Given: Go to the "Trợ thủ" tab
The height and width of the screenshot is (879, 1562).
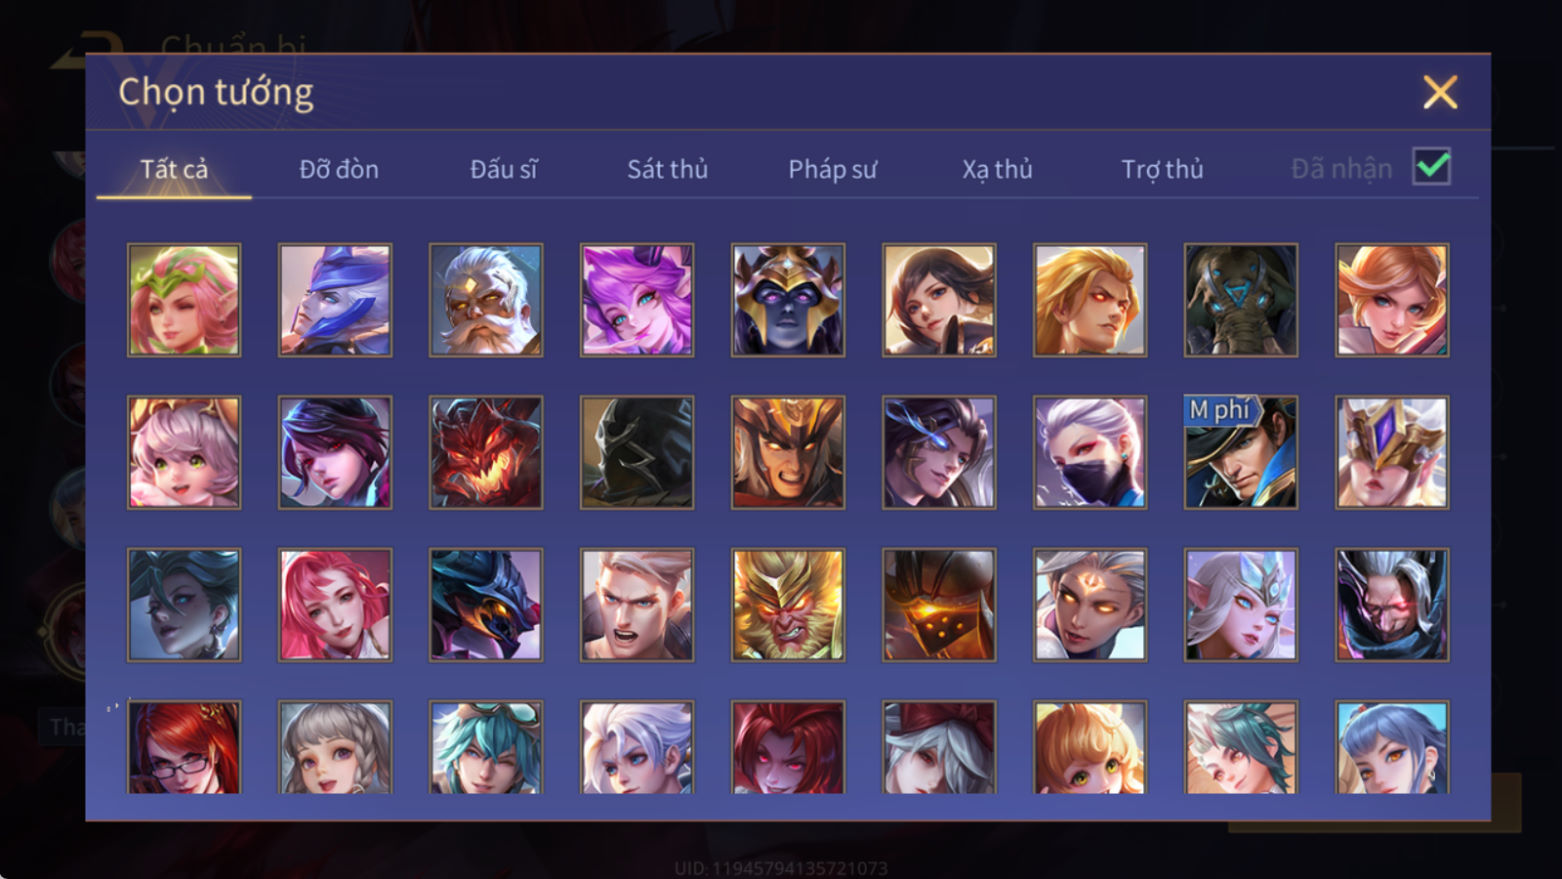Looking at the screenshot, I should 1162,169.
